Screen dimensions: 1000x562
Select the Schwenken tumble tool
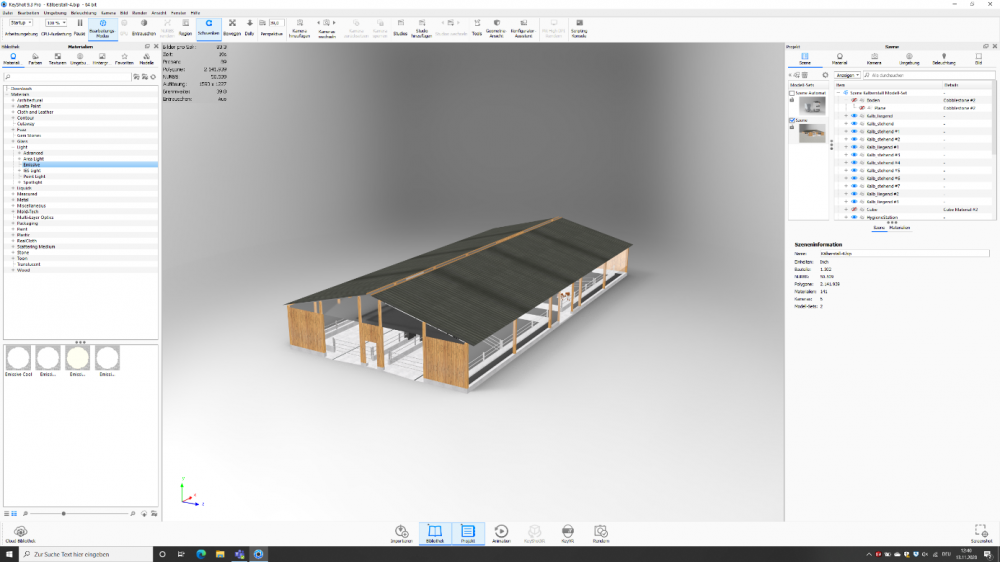208,24
